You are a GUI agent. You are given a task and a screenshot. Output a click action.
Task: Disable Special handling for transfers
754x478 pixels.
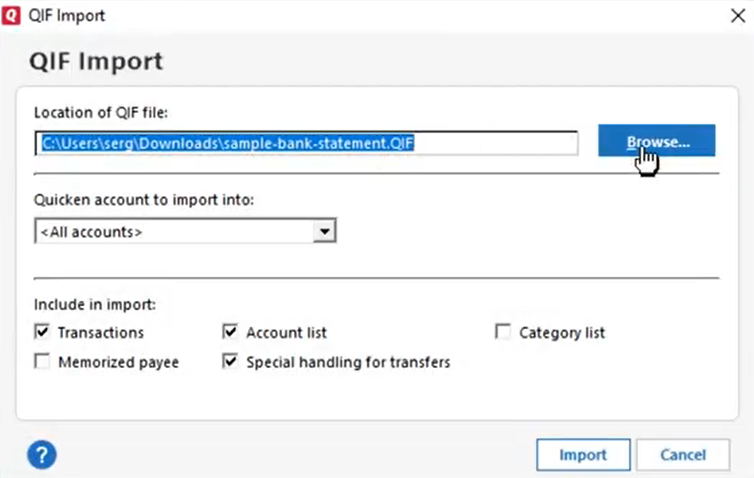coord(230,361)
